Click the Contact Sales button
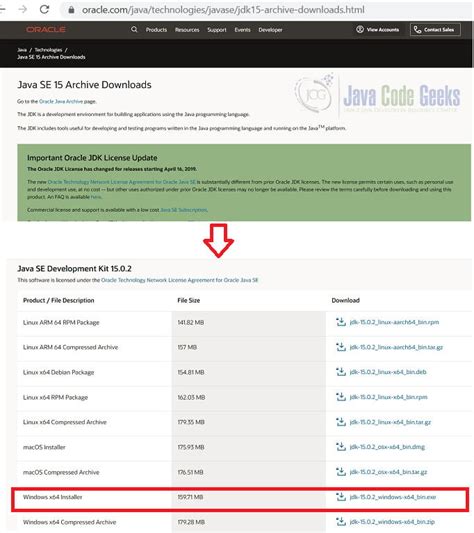The image size is (474, 533). (x=435, y=30)
